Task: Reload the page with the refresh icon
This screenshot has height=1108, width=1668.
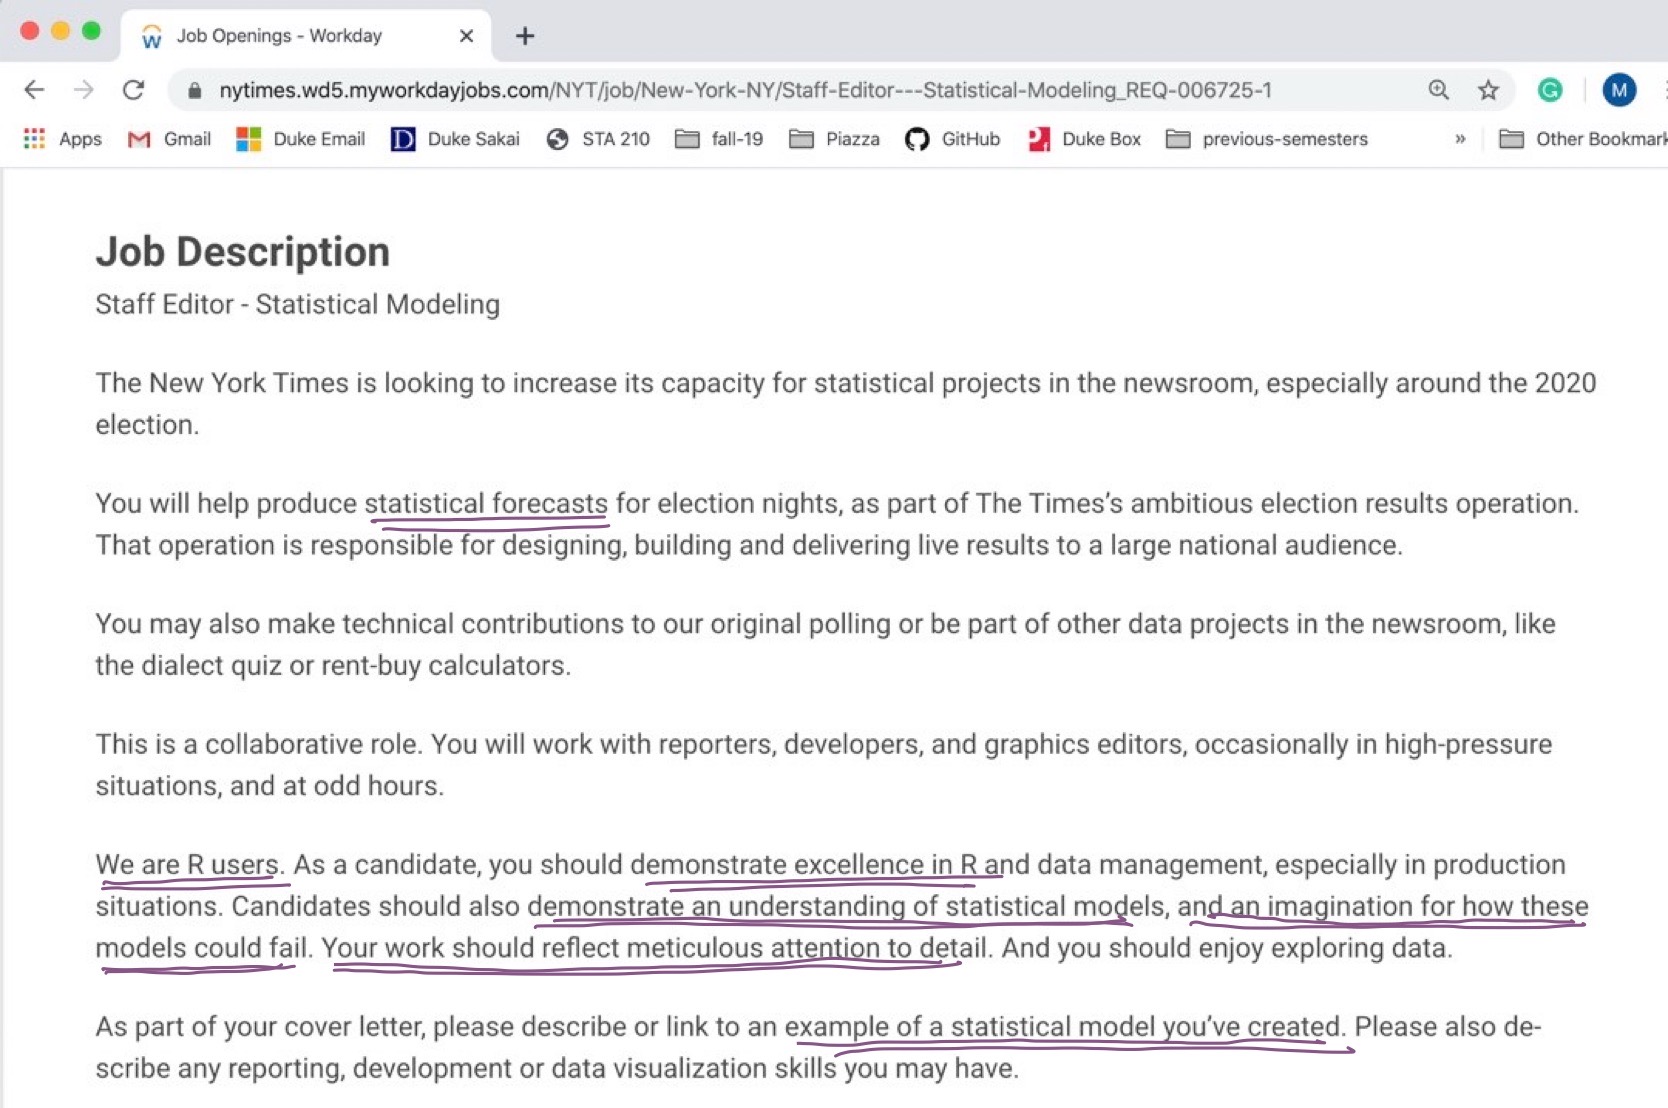Action: (x=133, y=90)
